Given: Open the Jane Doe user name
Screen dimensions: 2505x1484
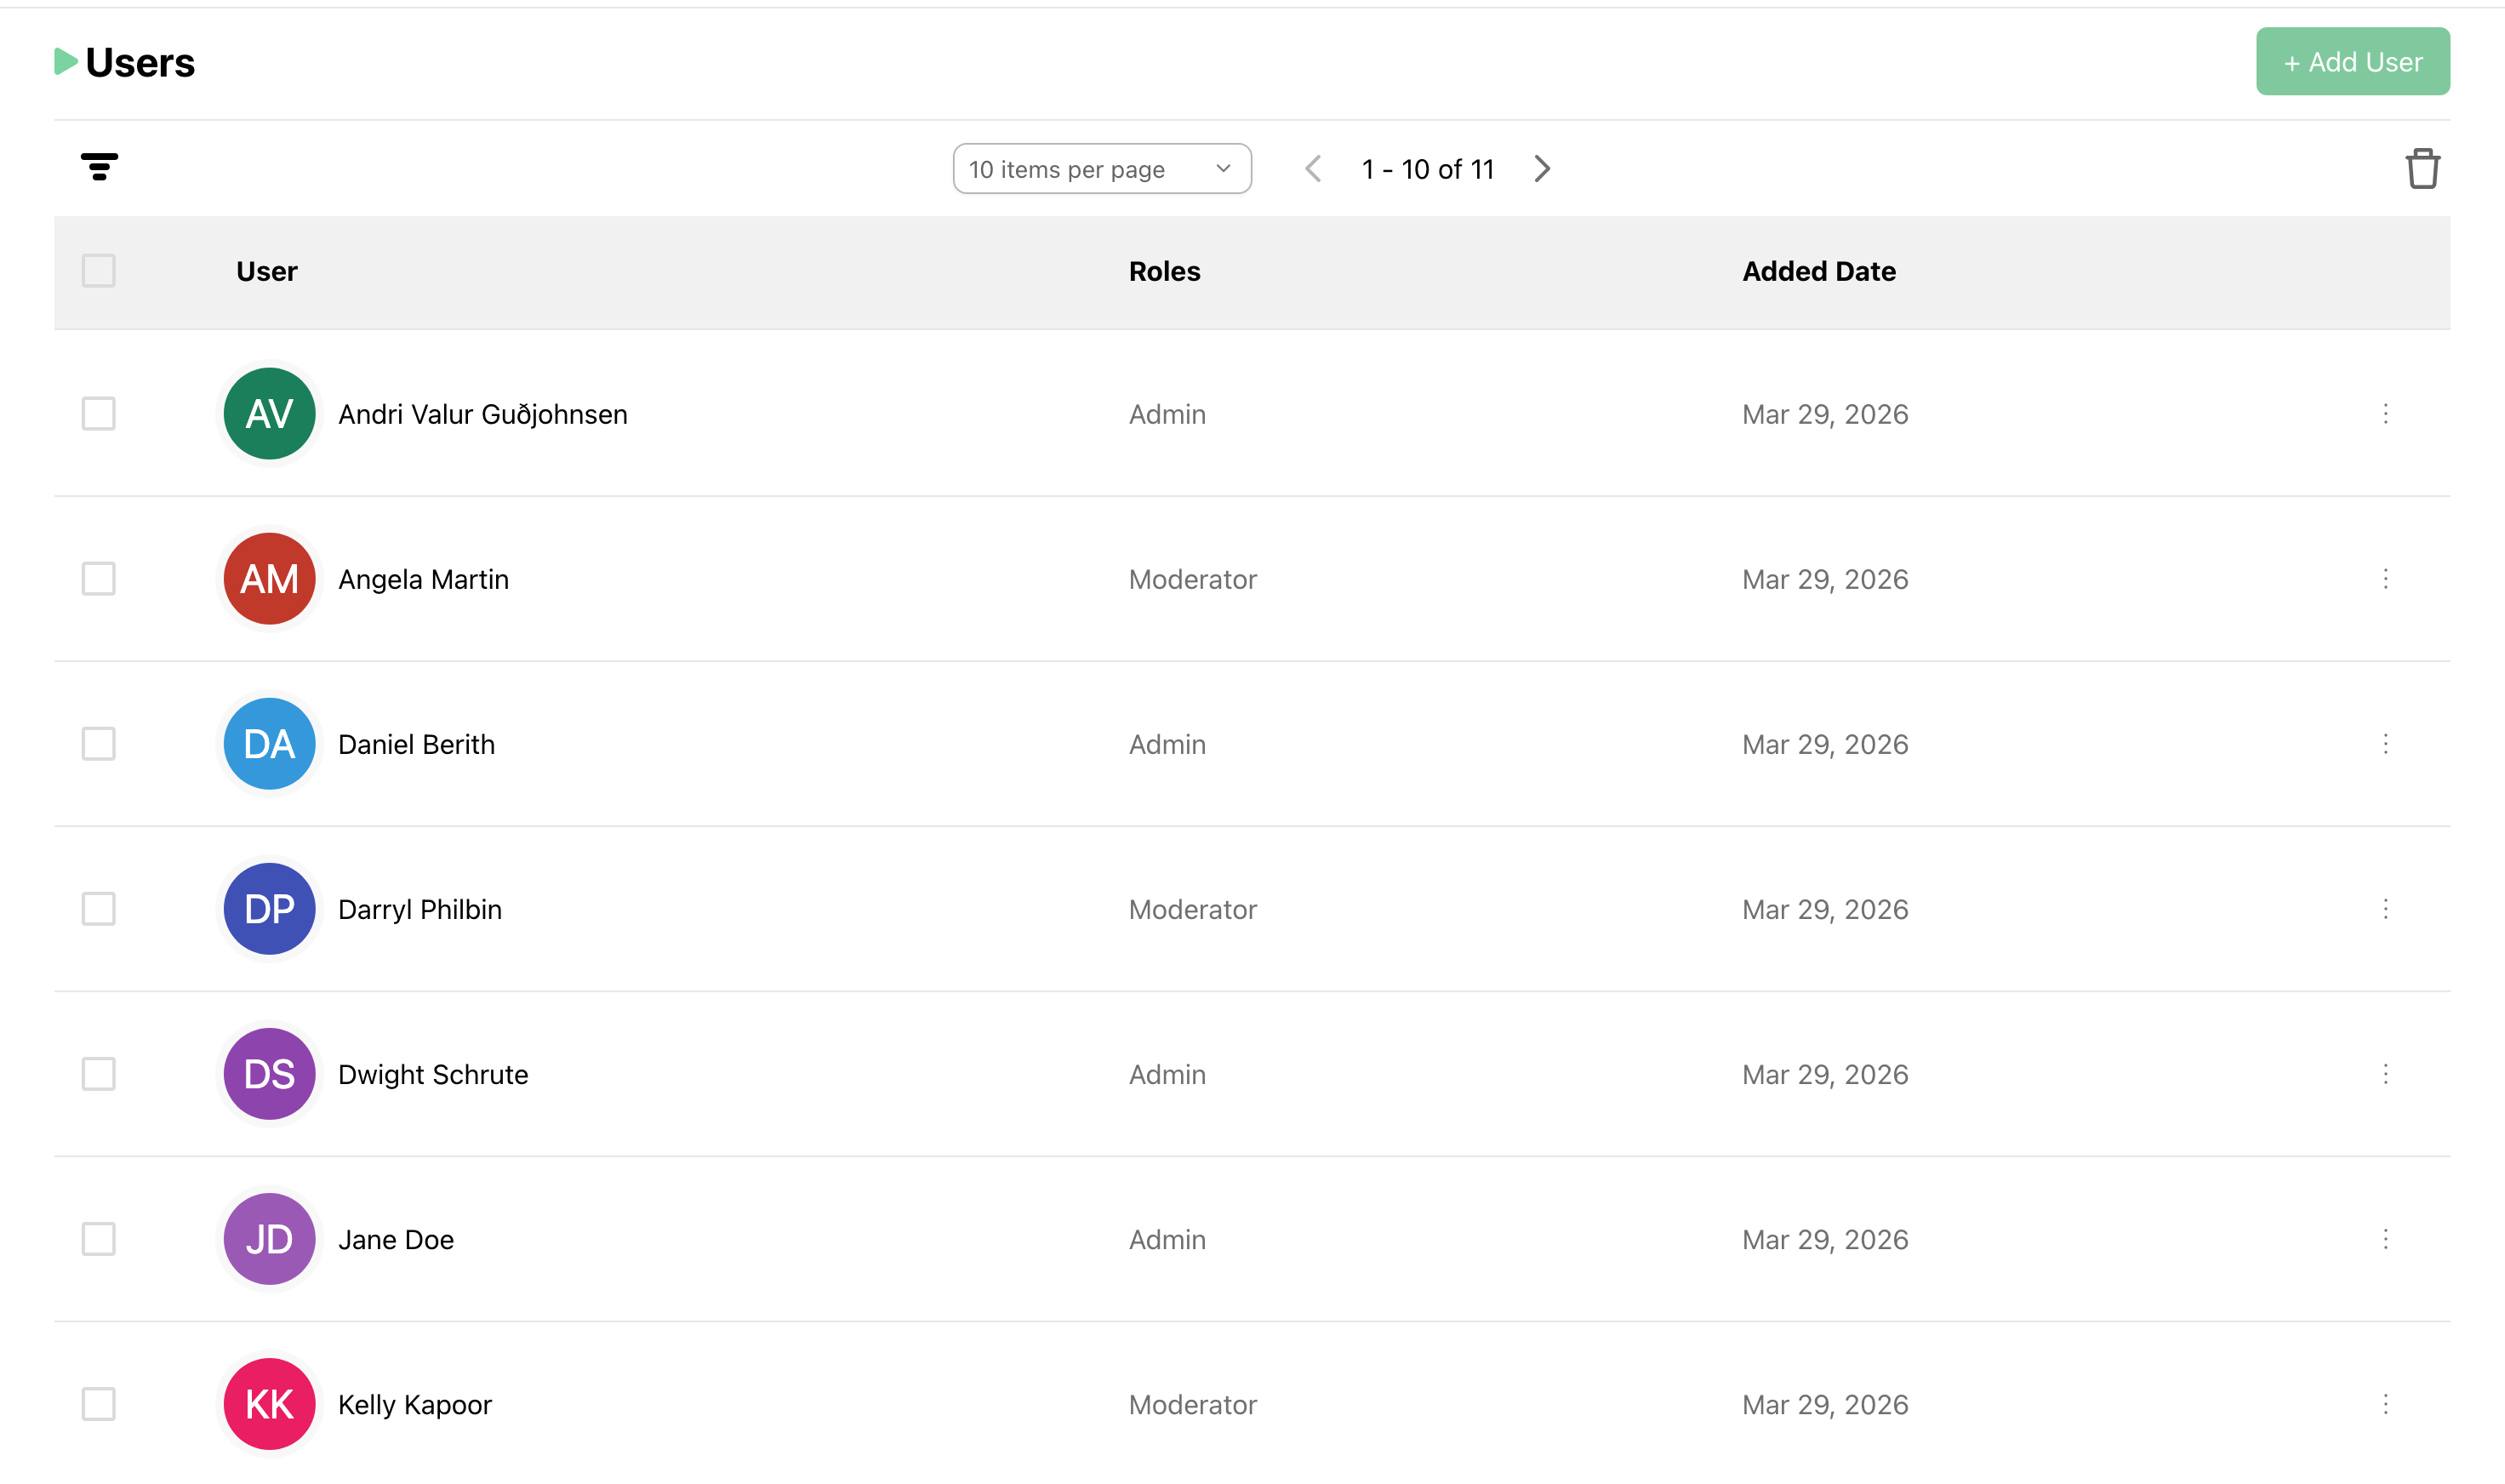Looking at the screenshot, I should [396, 1240].
